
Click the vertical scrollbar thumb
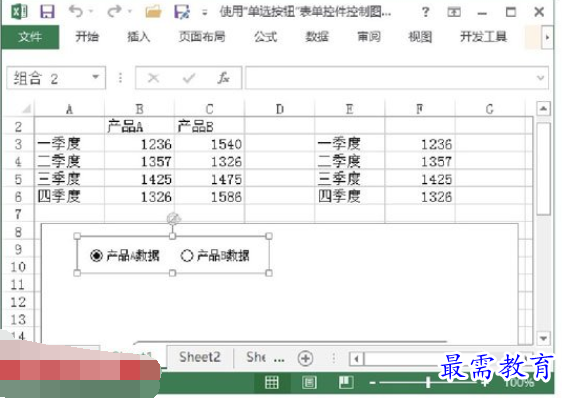point(544,169)
